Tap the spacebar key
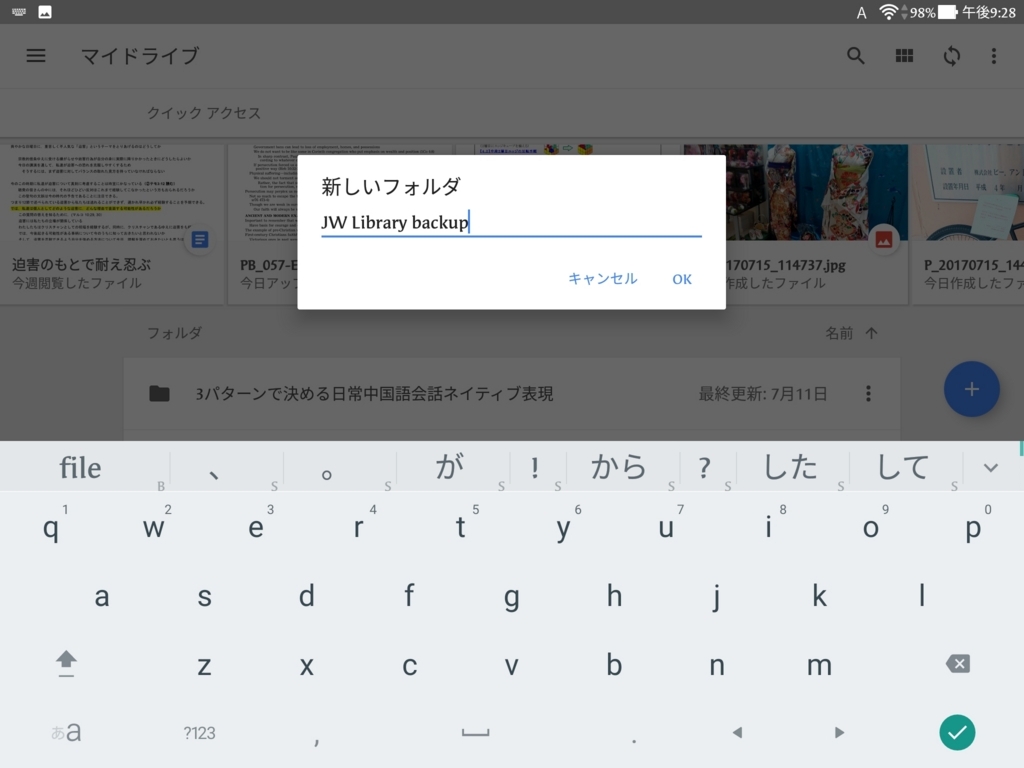Screen dimensions: 1024x768 [x=475, y=733]
